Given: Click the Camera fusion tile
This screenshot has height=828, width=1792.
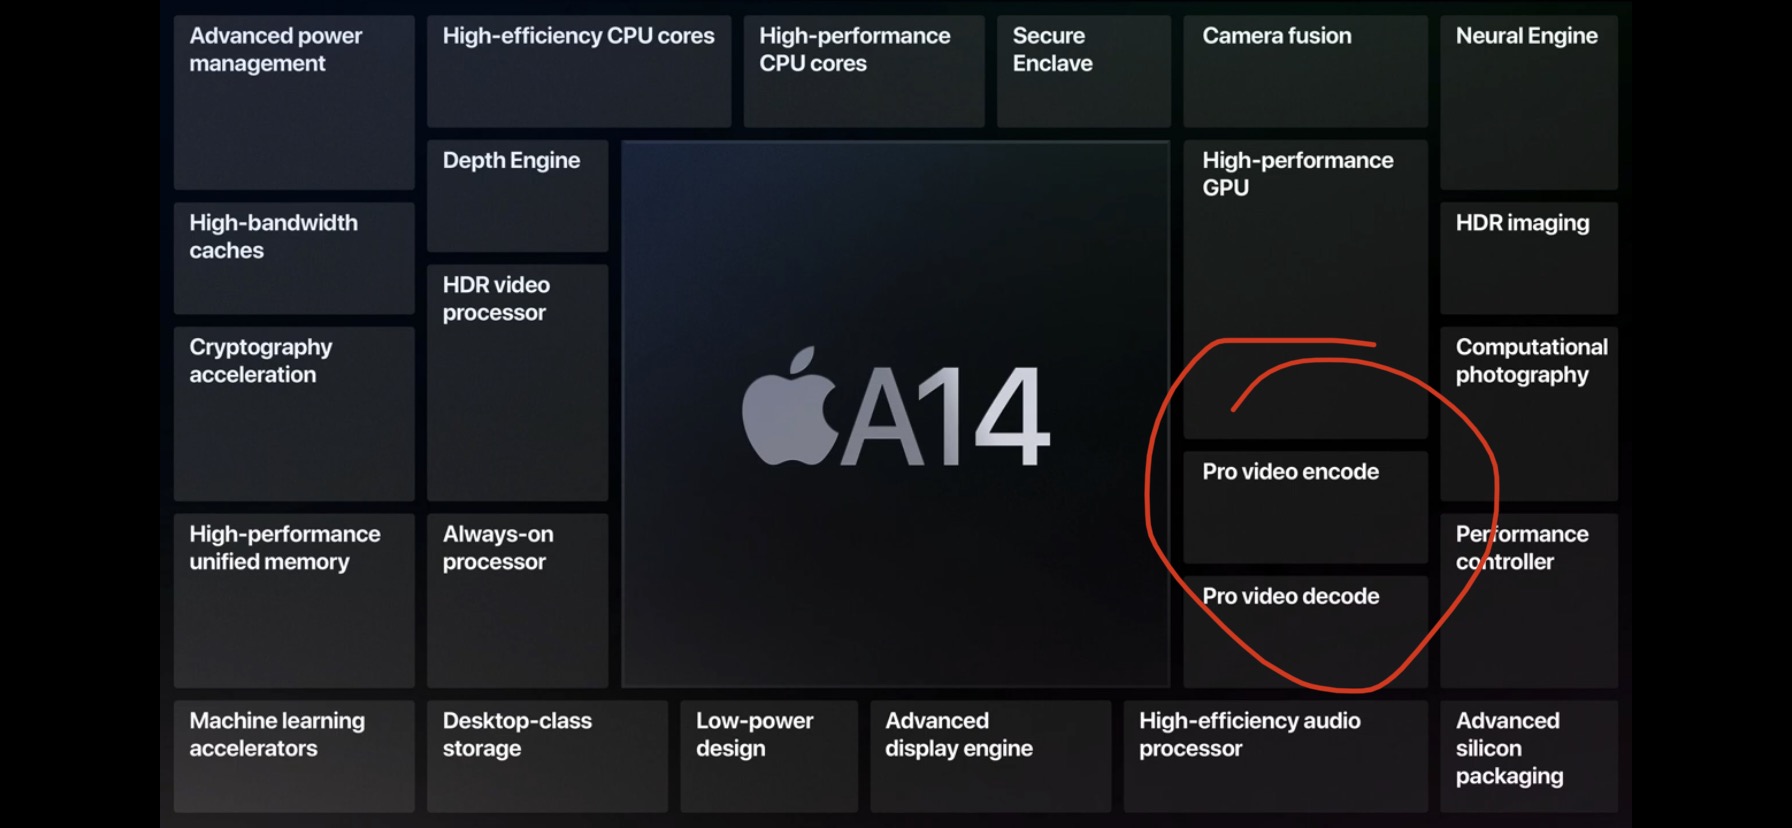Looking at the screenshot, I should coord(1305,71).
